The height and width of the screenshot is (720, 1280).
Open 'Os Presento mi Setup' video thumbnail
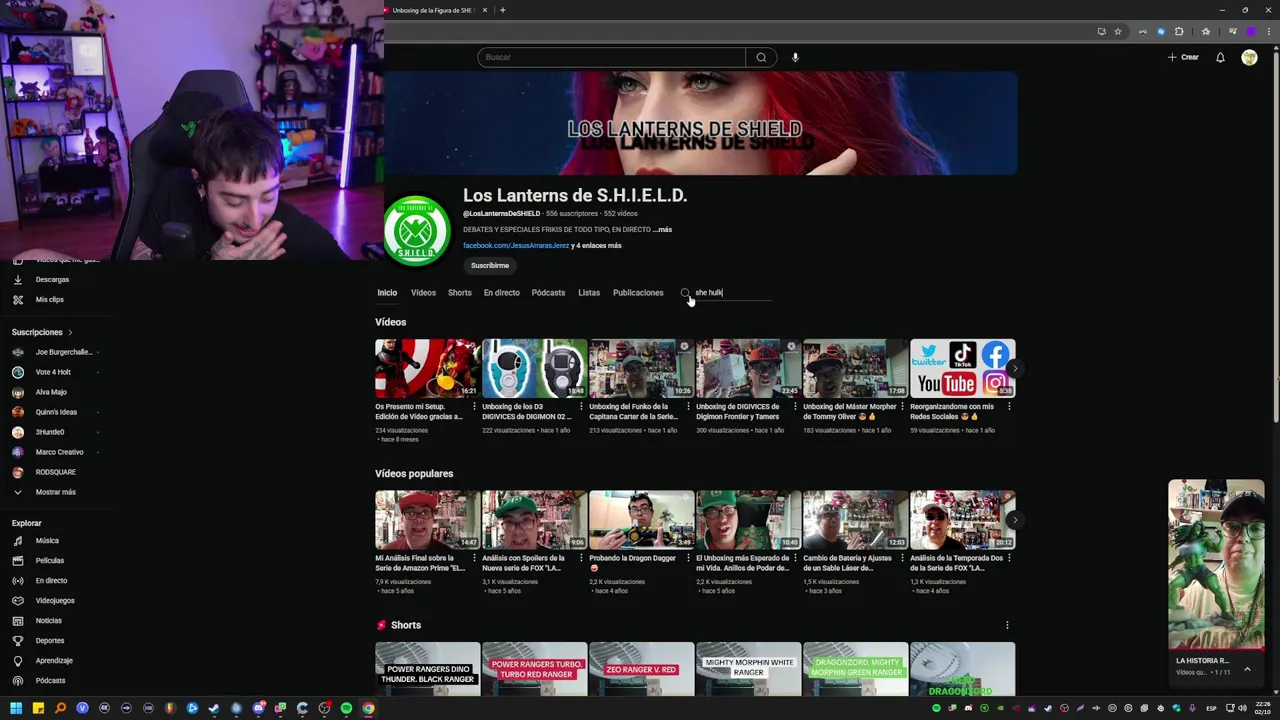[427, 368]
